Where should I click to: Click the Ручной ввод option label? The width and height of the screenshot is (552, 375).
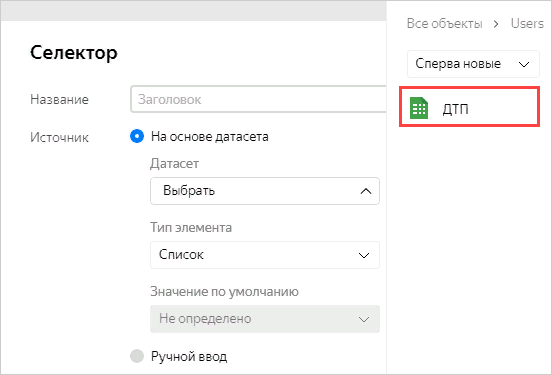pos(189,356)
